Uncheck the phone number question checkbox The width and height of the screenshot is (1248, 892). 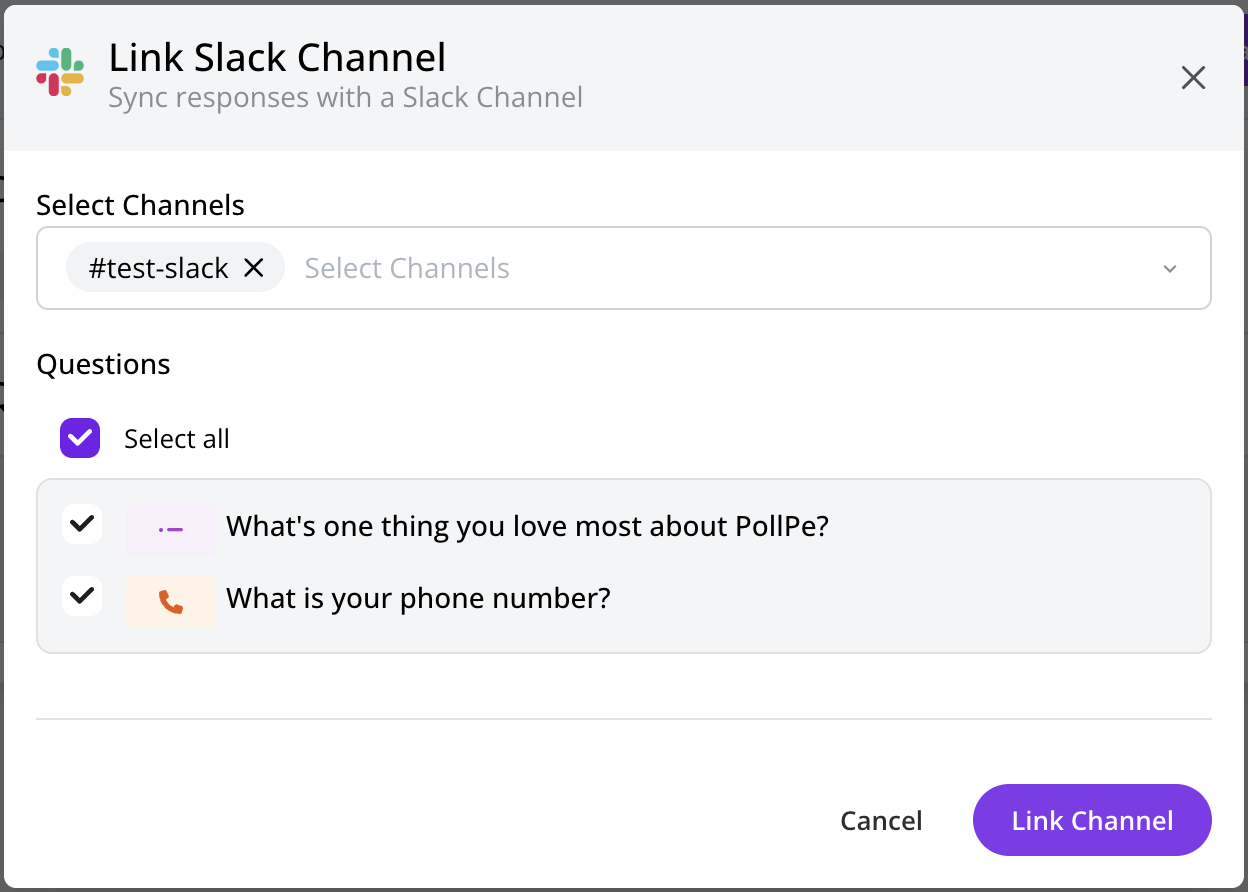click(x=82, y=597)
